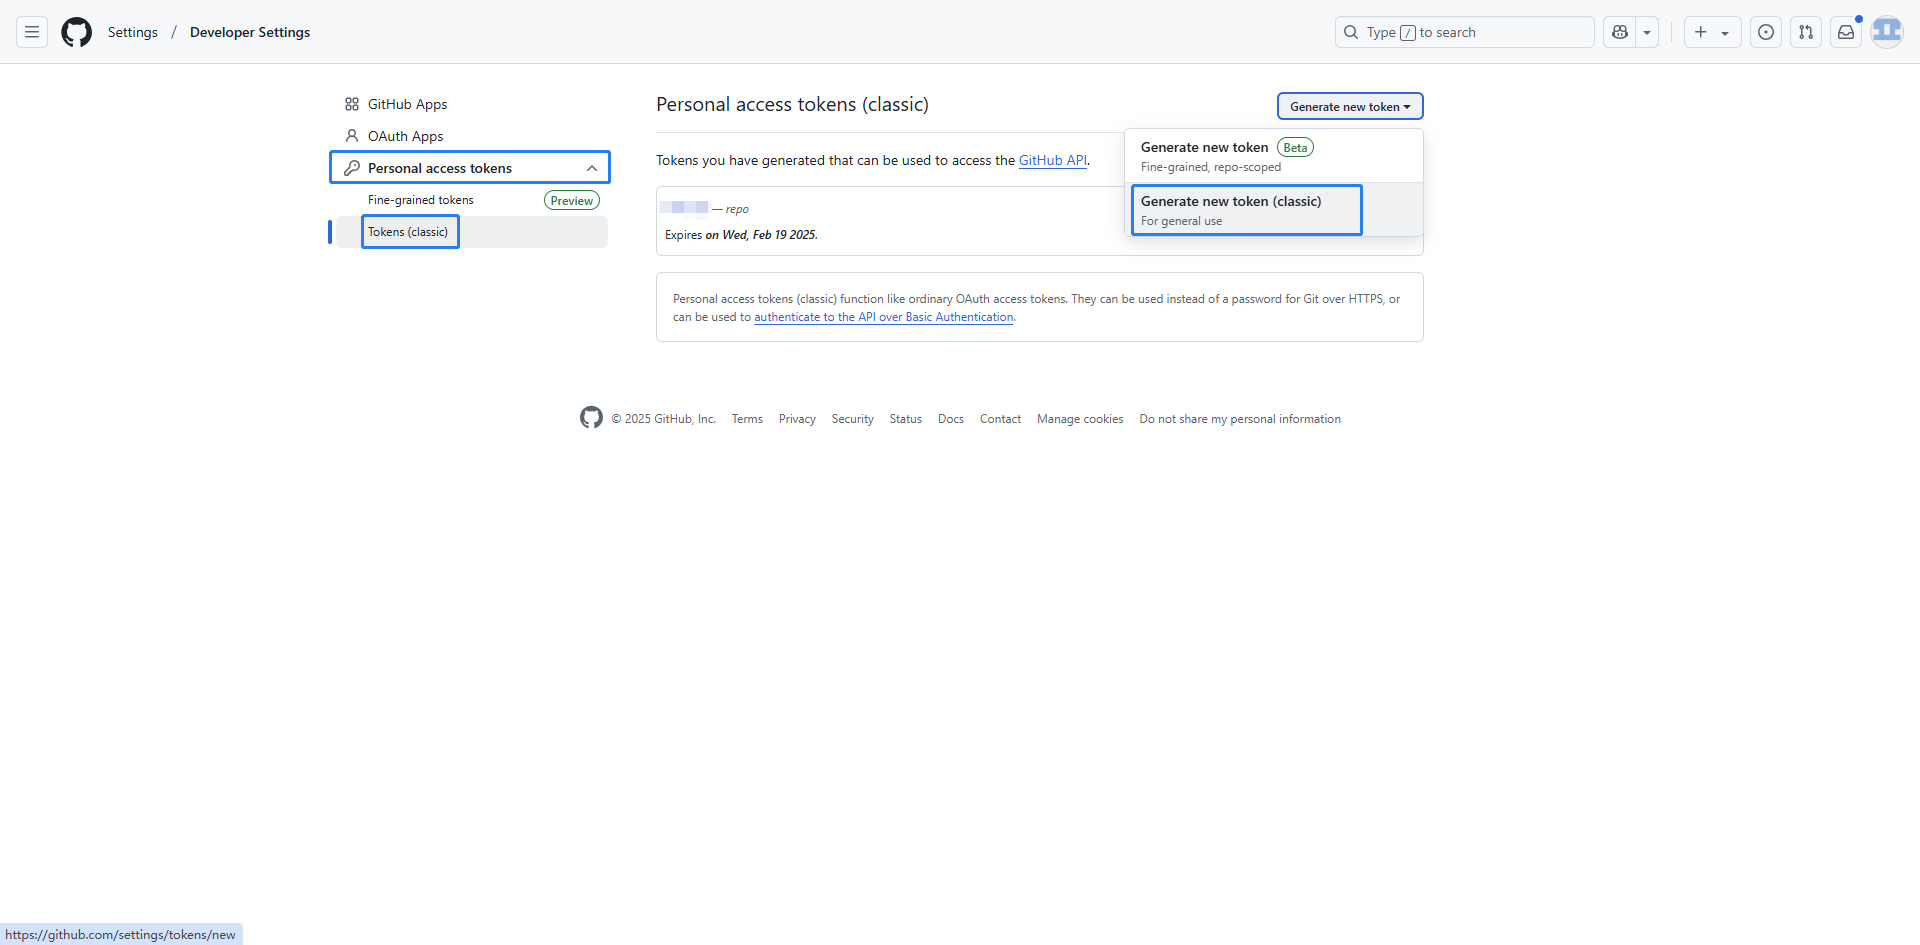Open Basic Authentication documentation link

pyautogui.click(x=883, y=317)
